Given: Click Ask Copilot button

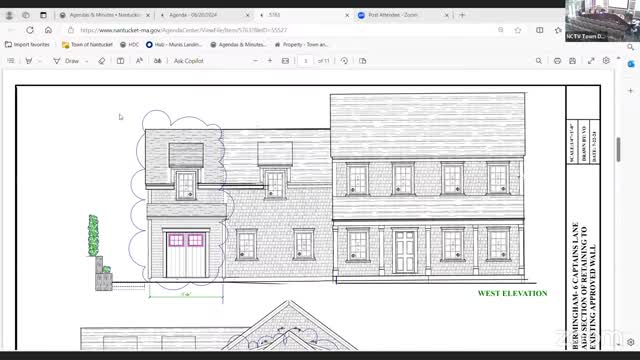Looking at the screenshot, I should [x=189, y=61].
